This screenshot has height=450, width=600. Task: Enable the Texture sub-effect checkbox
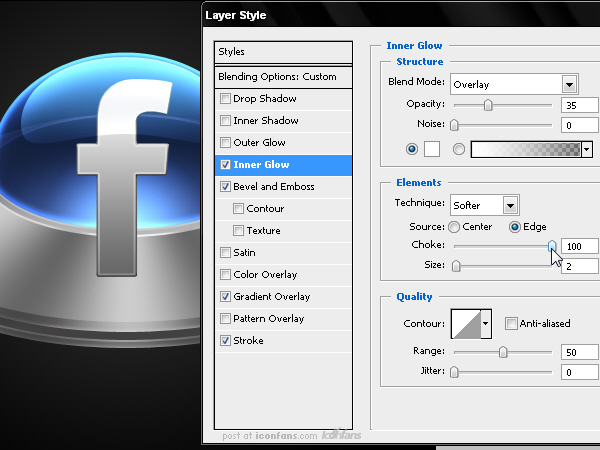(x=238, y=231)
